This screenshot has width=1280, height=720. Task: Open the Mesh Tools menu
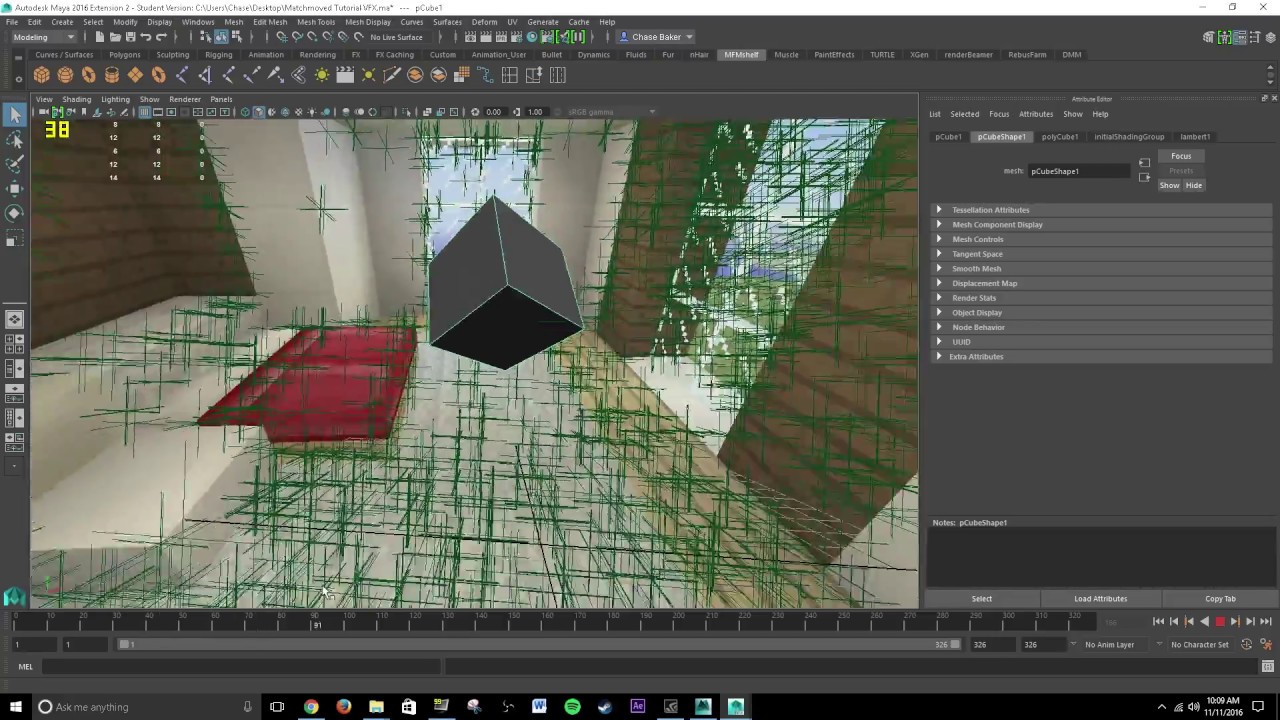[x=316, y=22]
